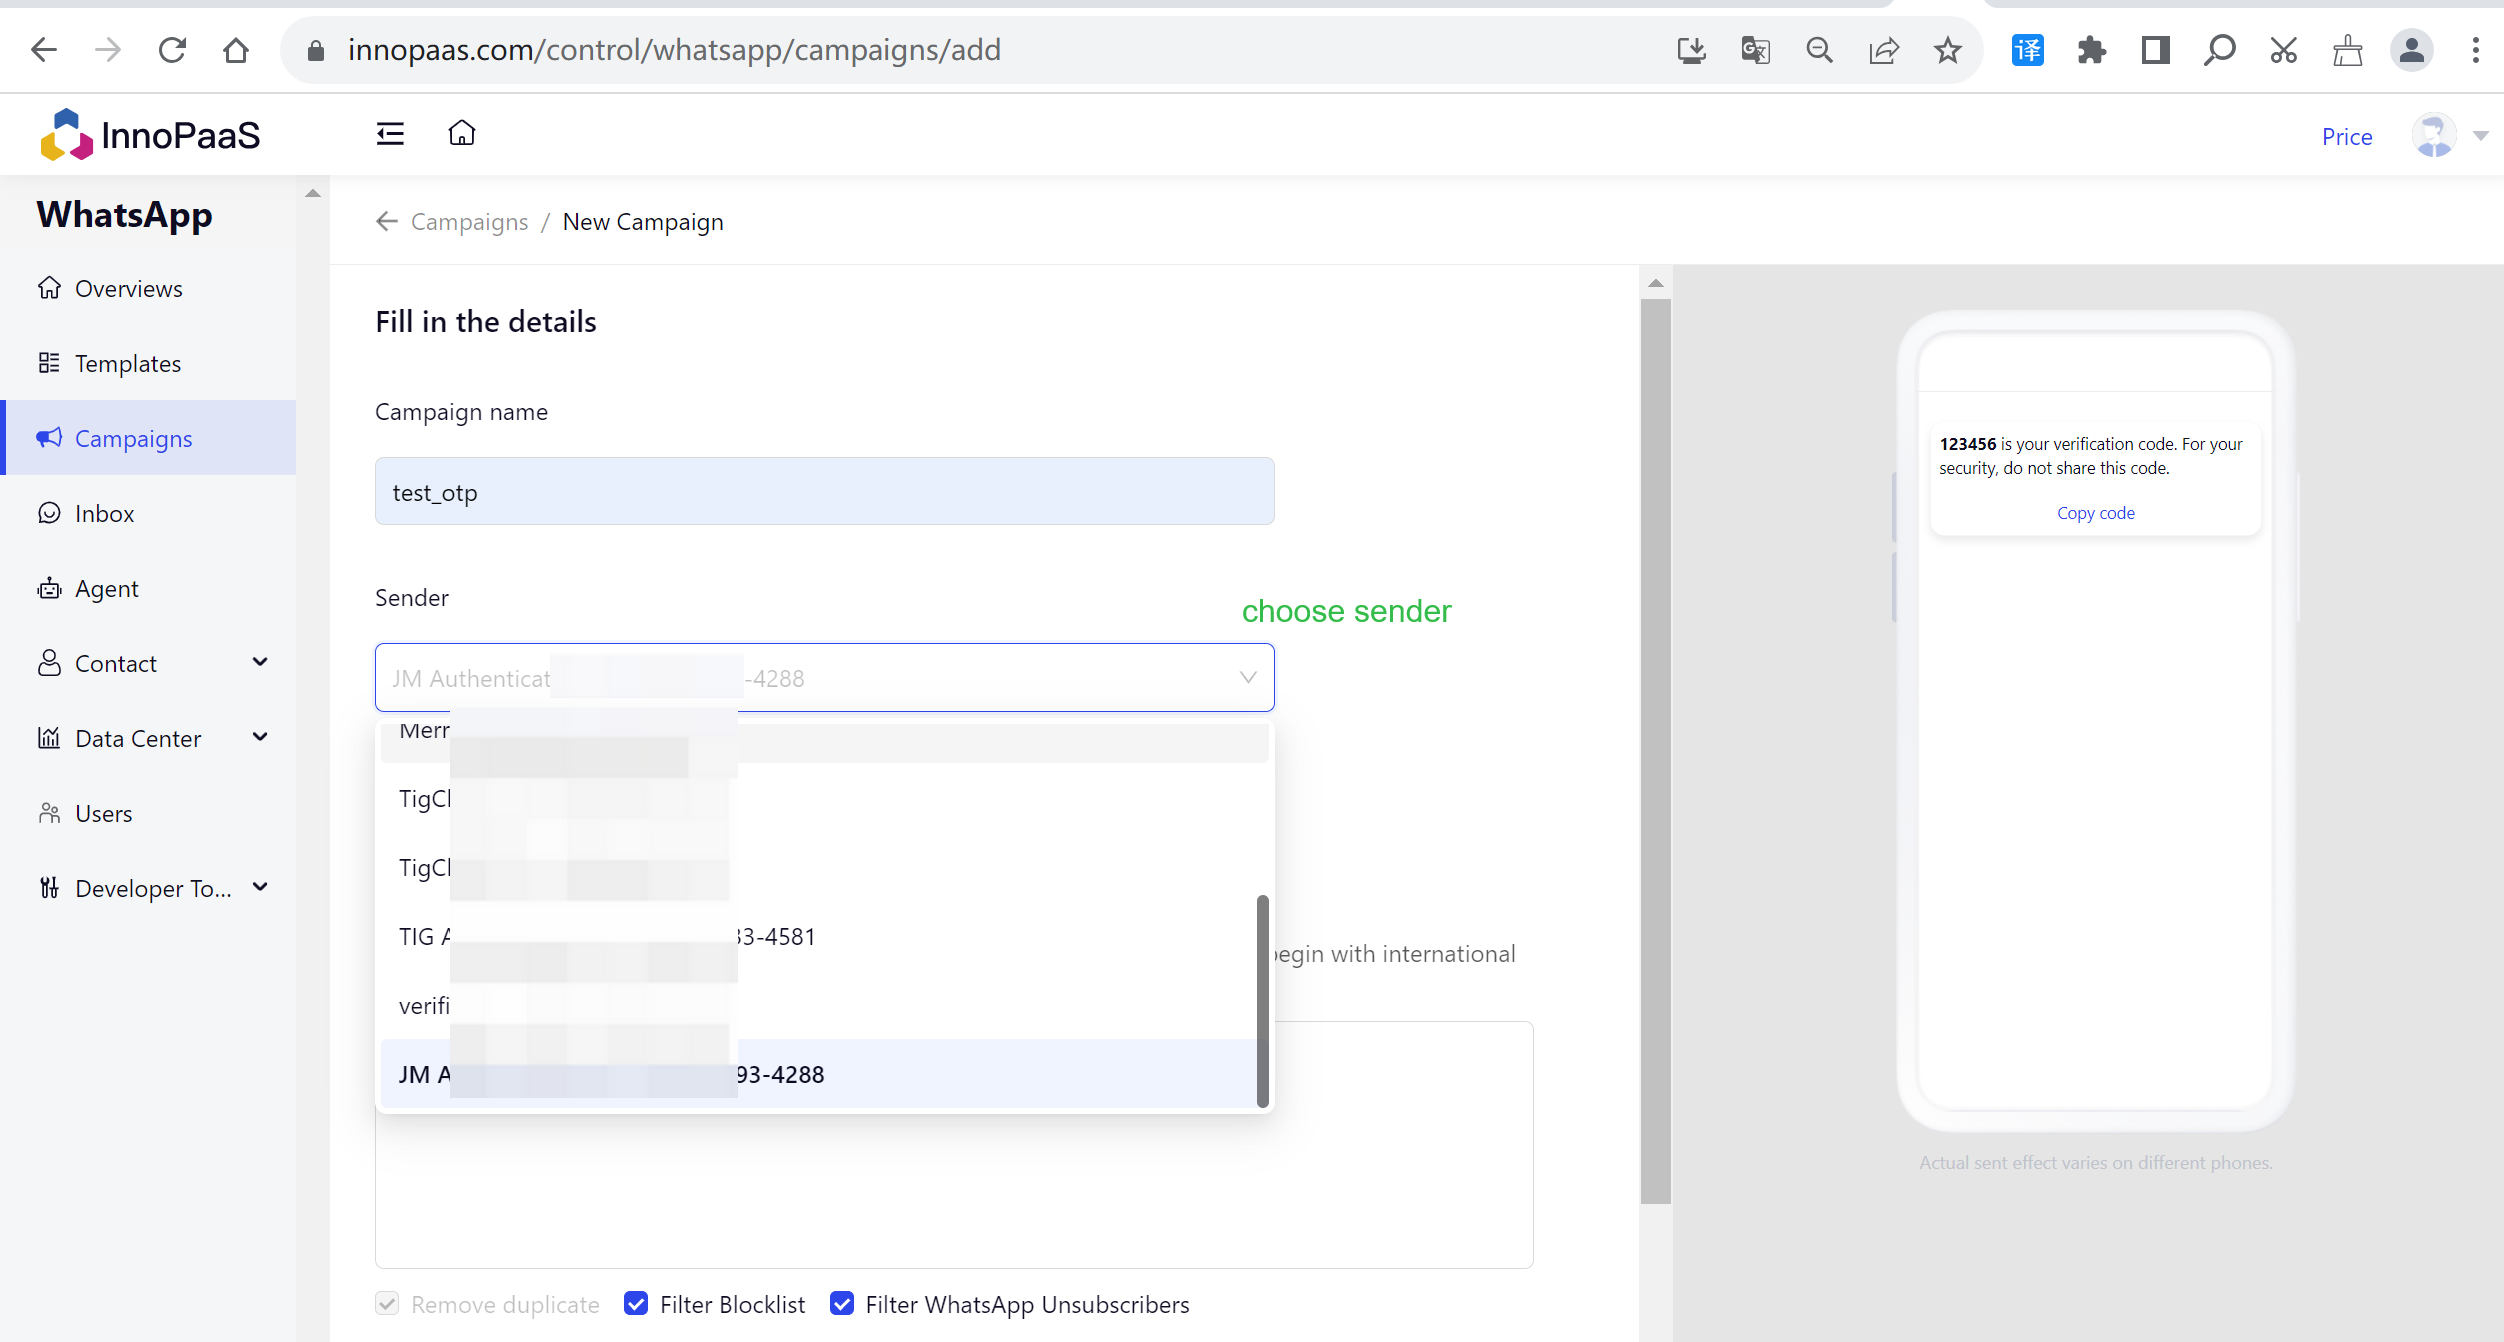Uncheck Filter Blocklist checkbox
The height and width of the screenshot is (1342, 2504).
636,1303
